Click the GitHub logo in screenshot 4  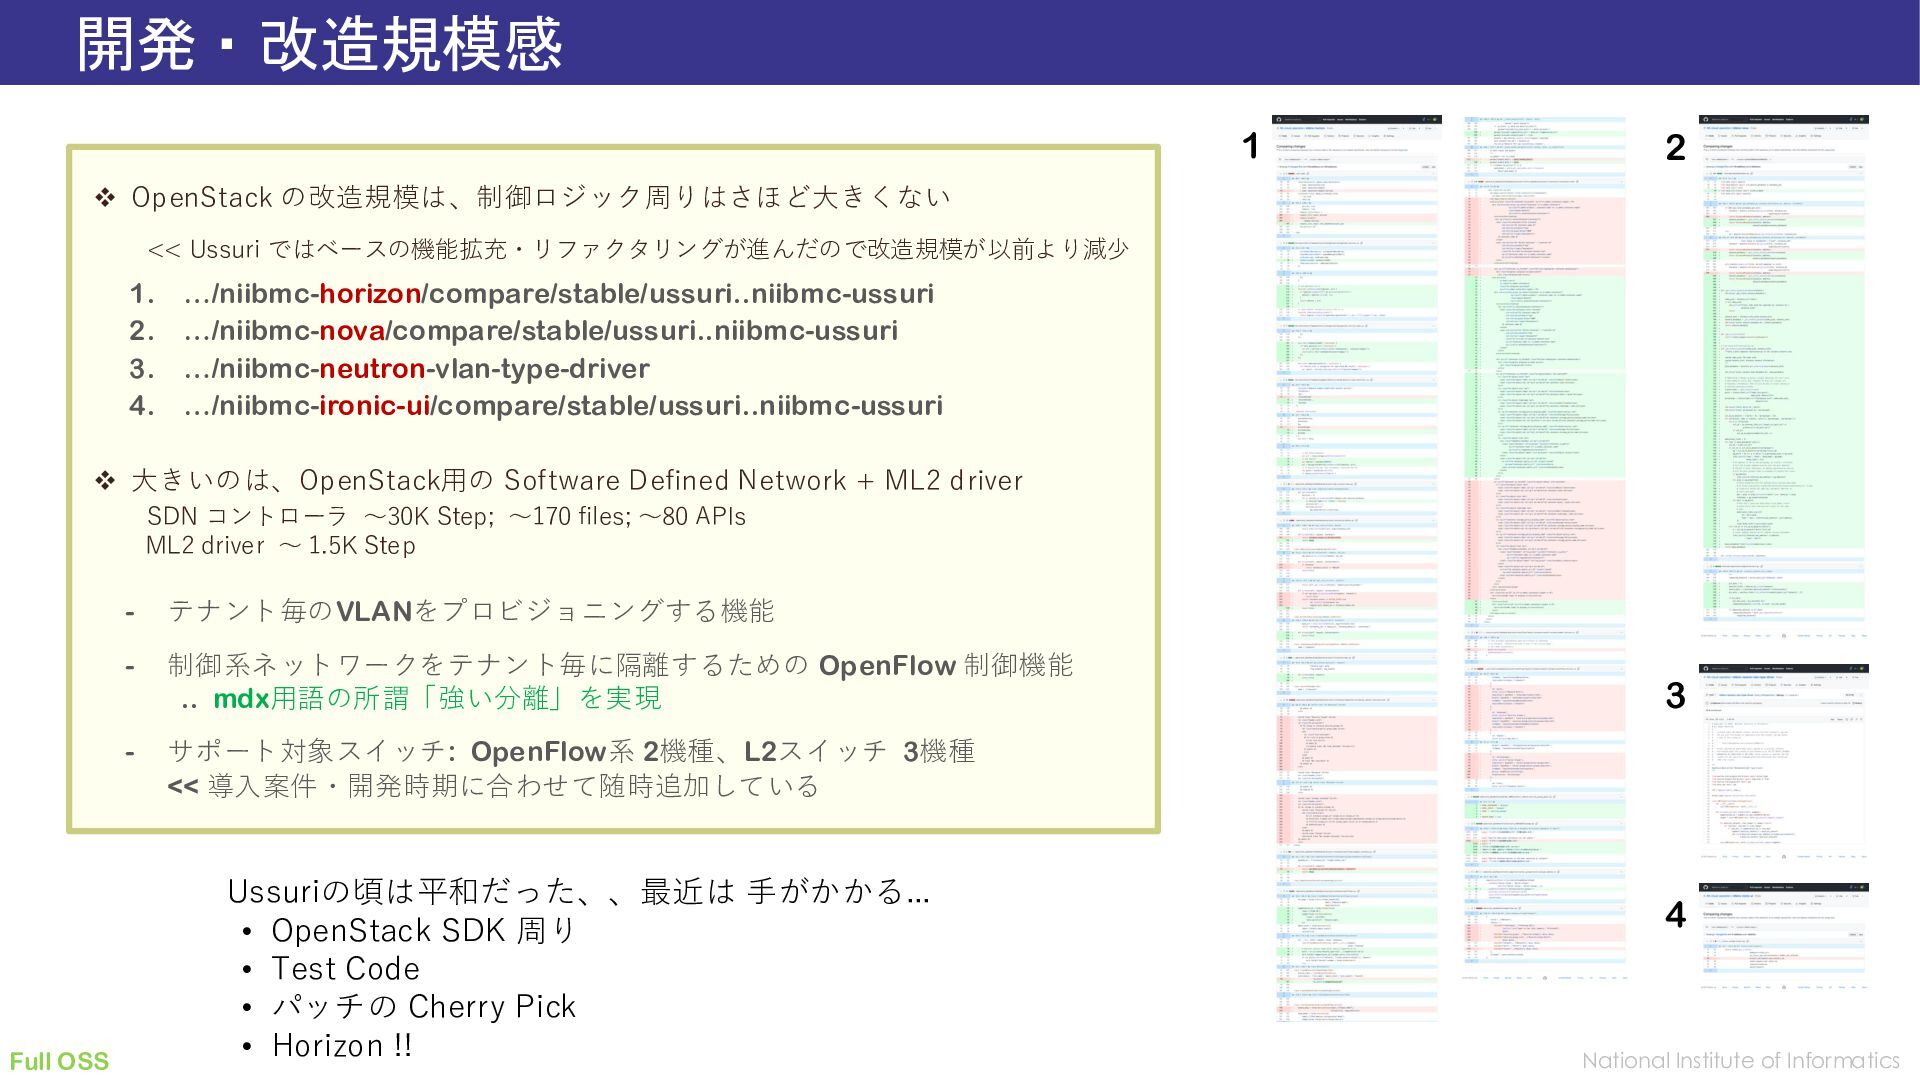click(1705, 887)
